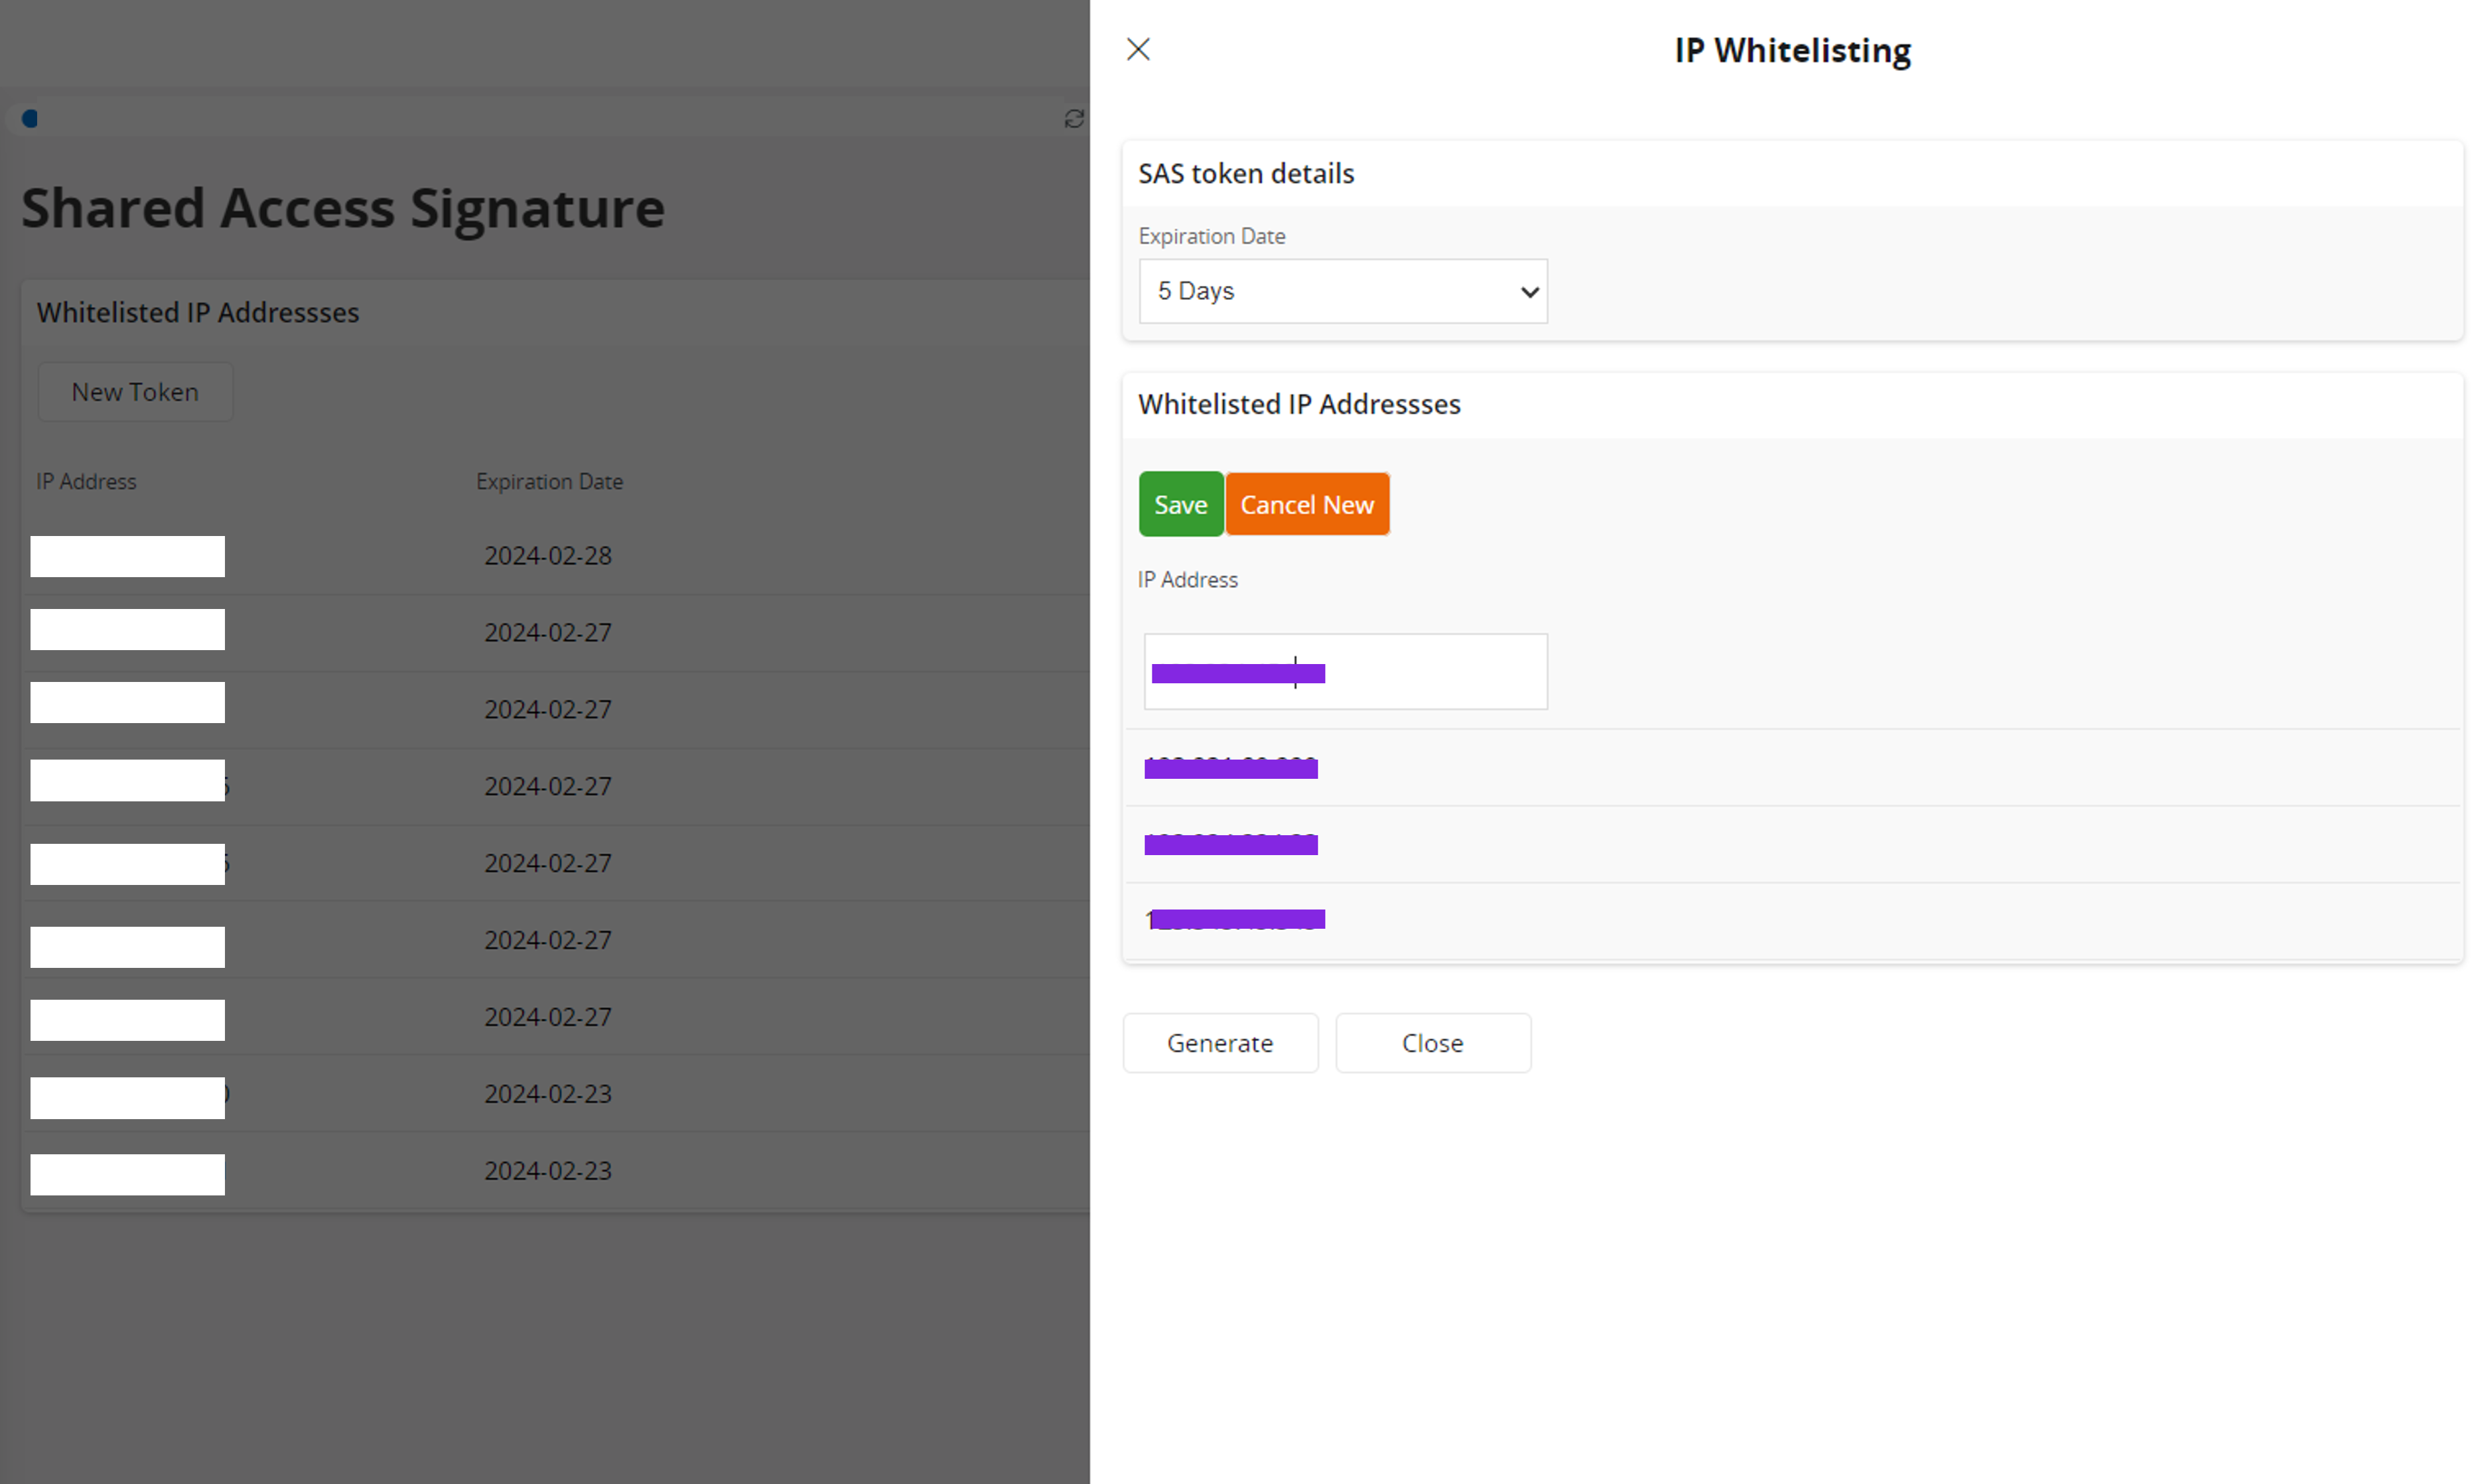Select the row expiring 2024-02-28
The image size is (2488, 1484).
(547, 556)
